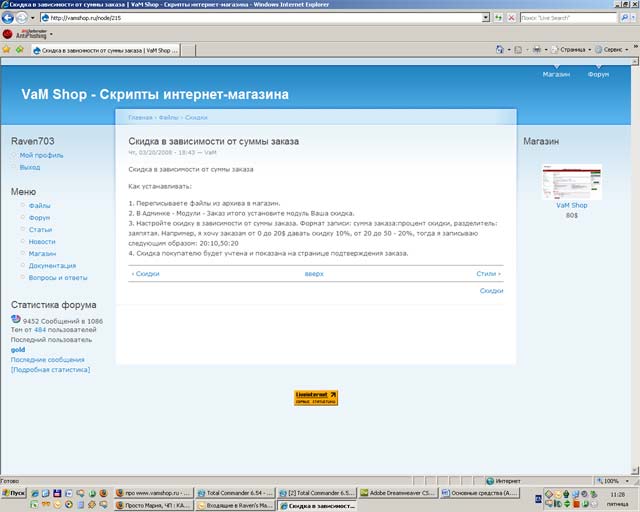Open the Страница (Page) menu
This screenshot has height=512, width=640.
tap(571, 49)
